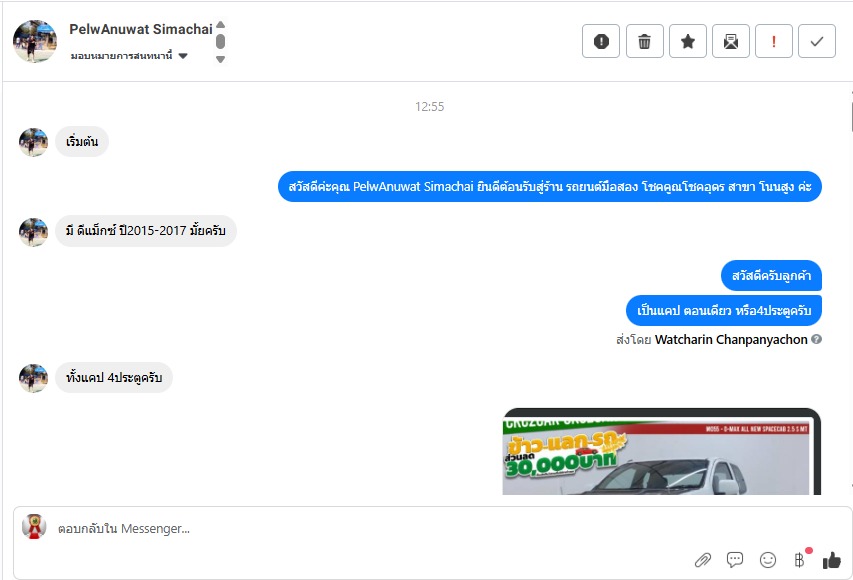Viewport: 853px width, 580px height.
Task: Click scroll down arrow beside name
Action: pos(220,59)
